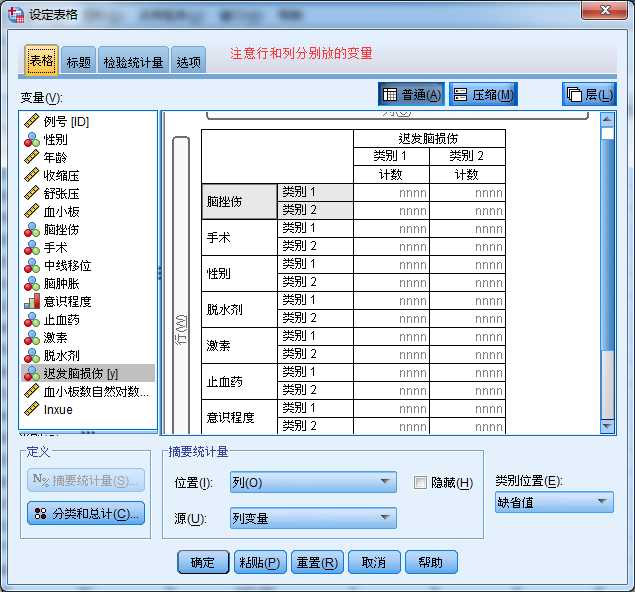Click the ruler icon beside 收缩压
635x592 pixels.
[32, 175]
